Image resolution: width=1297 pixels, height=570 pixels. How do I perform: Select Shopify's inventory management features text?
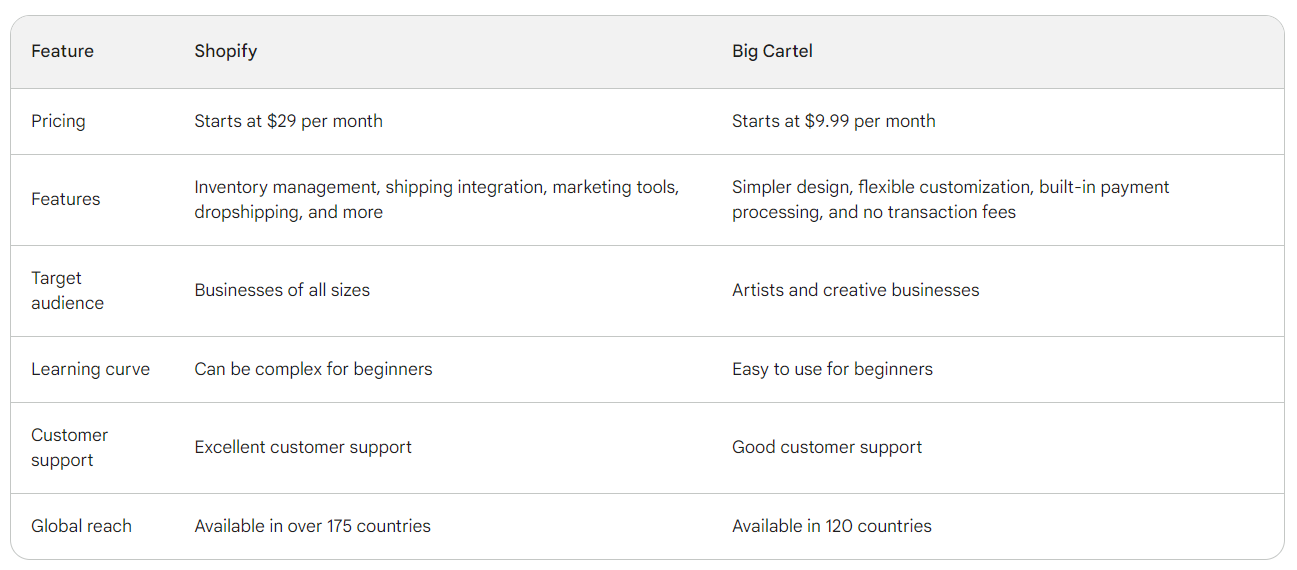click(436, 199)
